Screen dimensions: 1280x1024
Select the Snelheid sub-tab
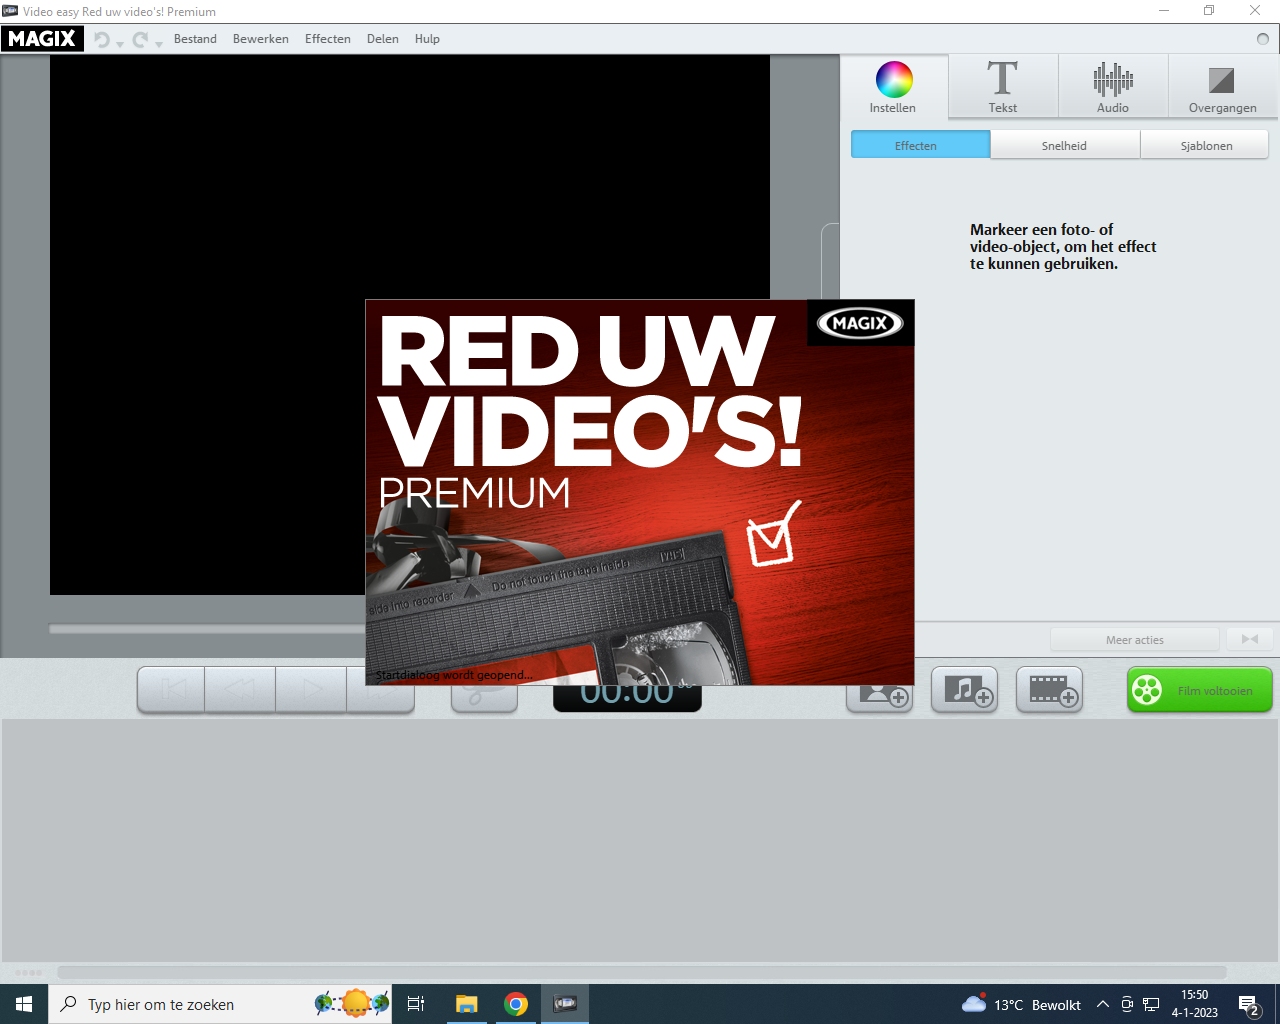pos(1065,145)
